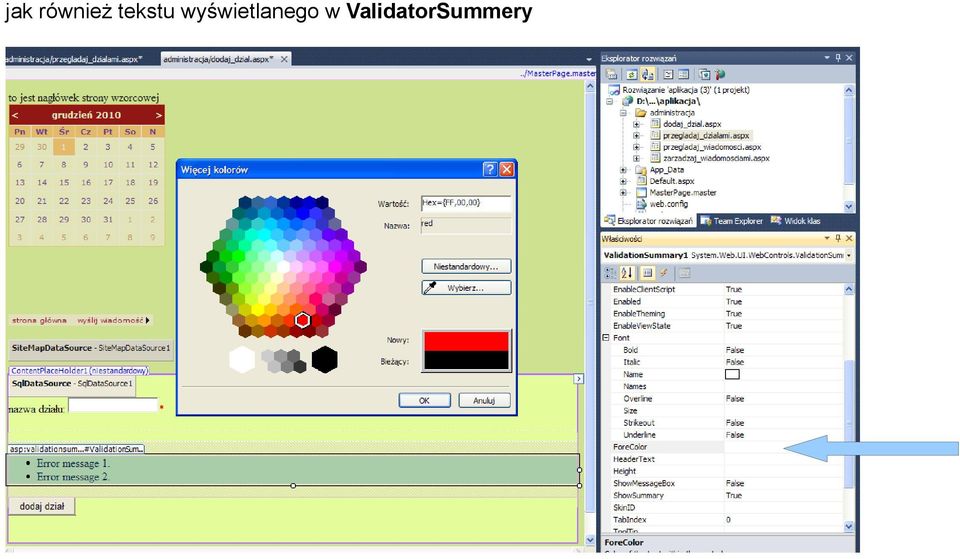
Task: Click the ContentPlaceHolder smart tag arrow
Action: [x=579, y=379]
